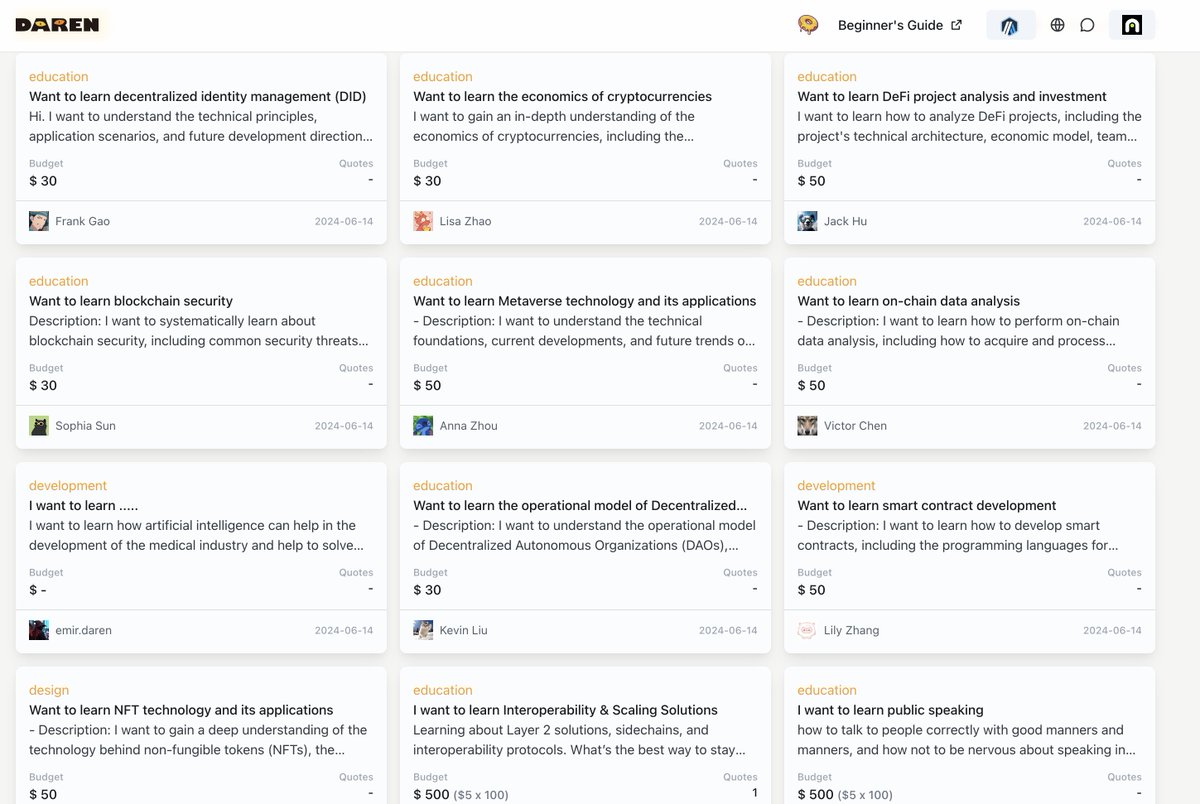1200x804 pixels.
Task: Click the DAREN logo
Action: 57,25
